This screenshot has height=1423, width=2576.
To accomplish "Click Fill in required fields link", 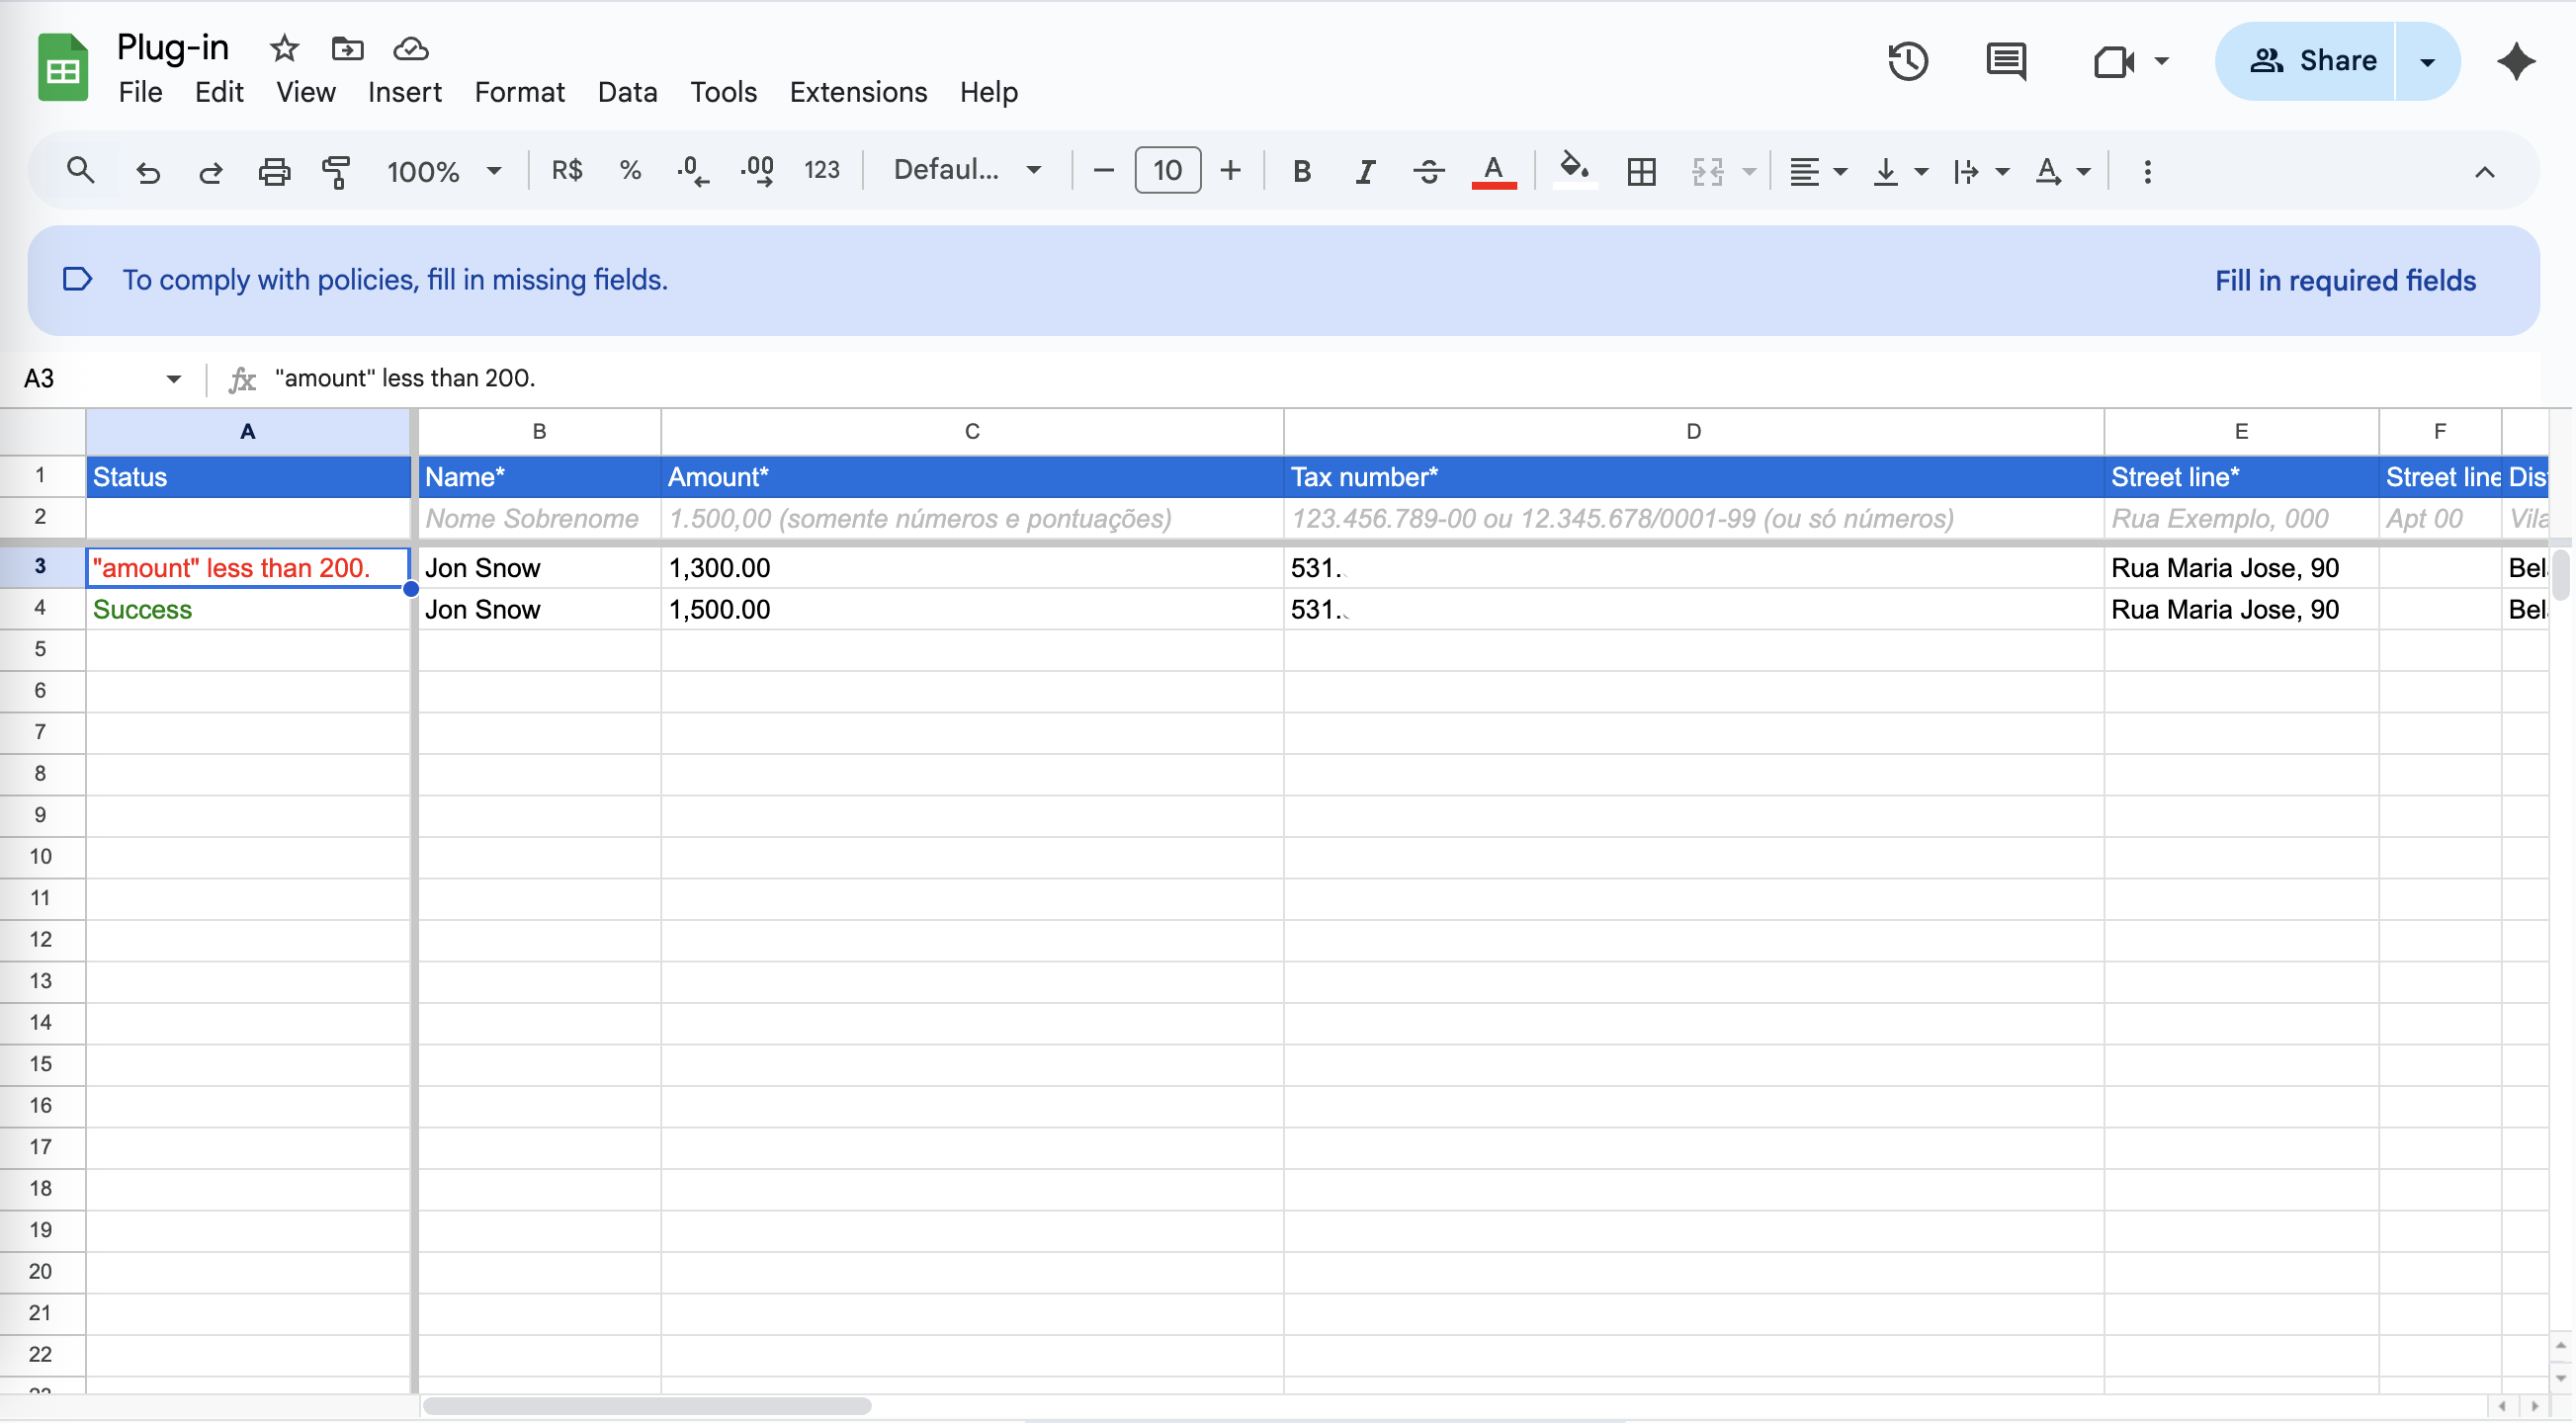I will tap(2345, 280).
